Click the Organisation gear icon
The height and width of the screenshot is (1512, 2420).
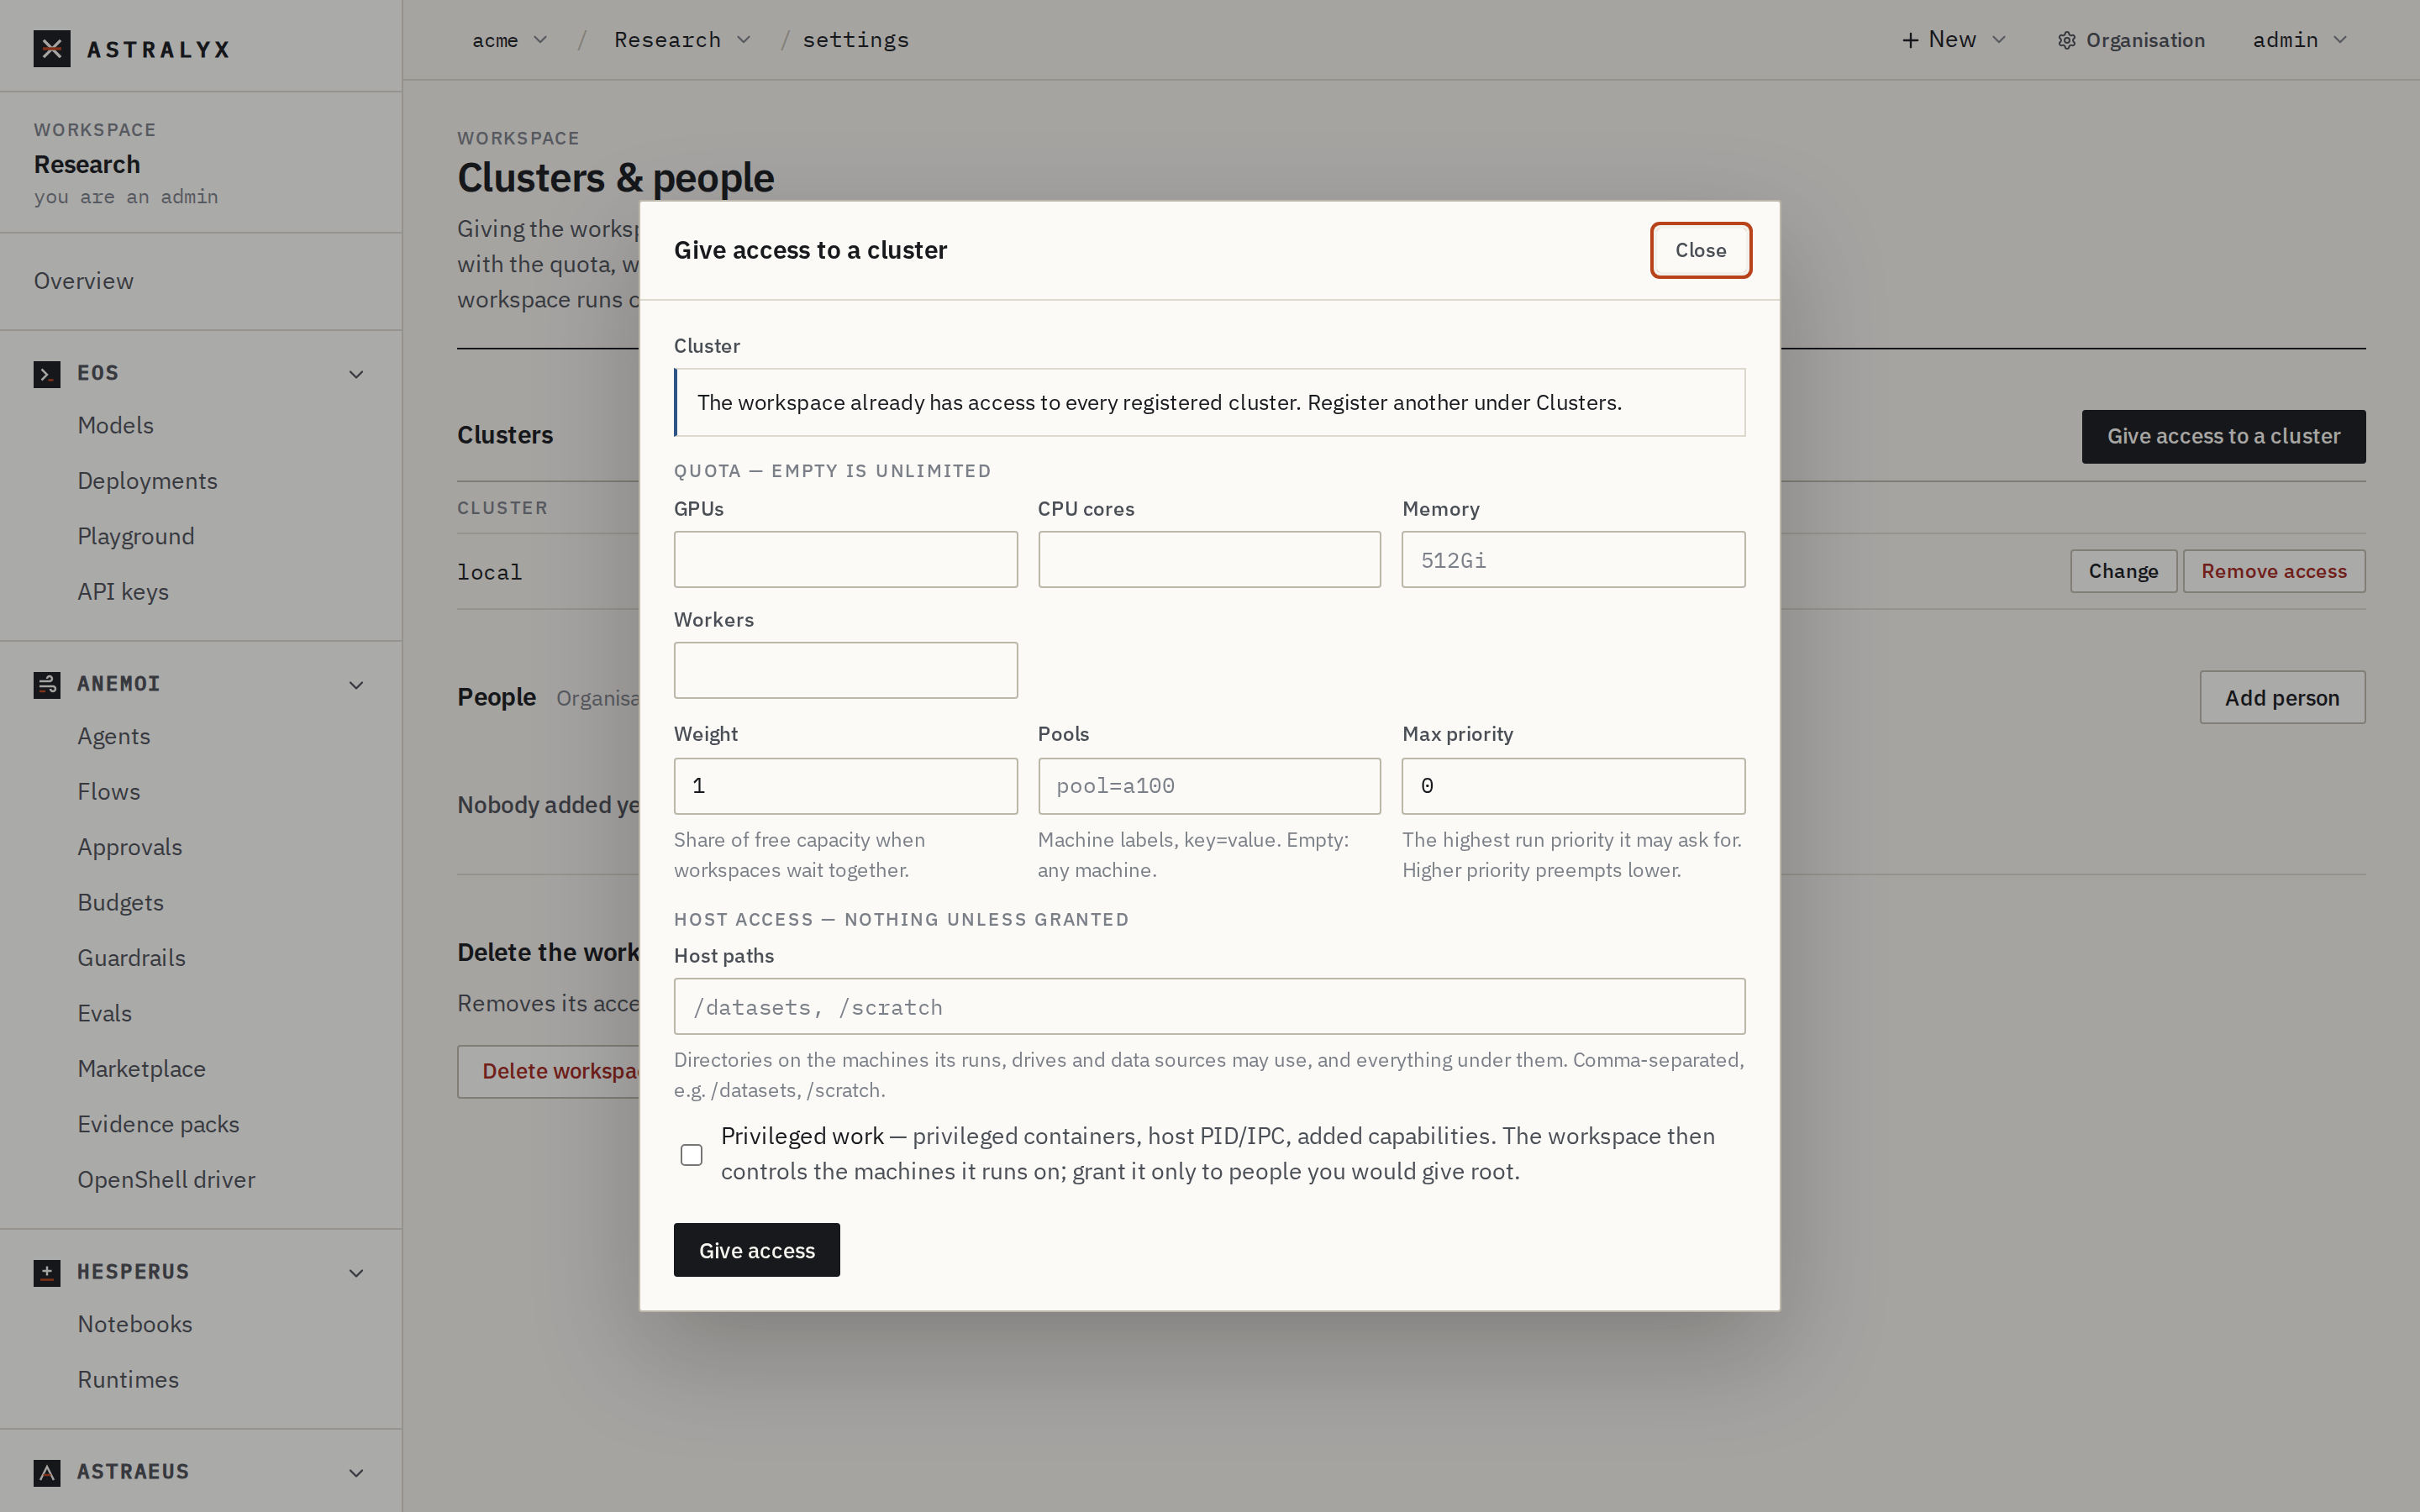coord(2067,40)
